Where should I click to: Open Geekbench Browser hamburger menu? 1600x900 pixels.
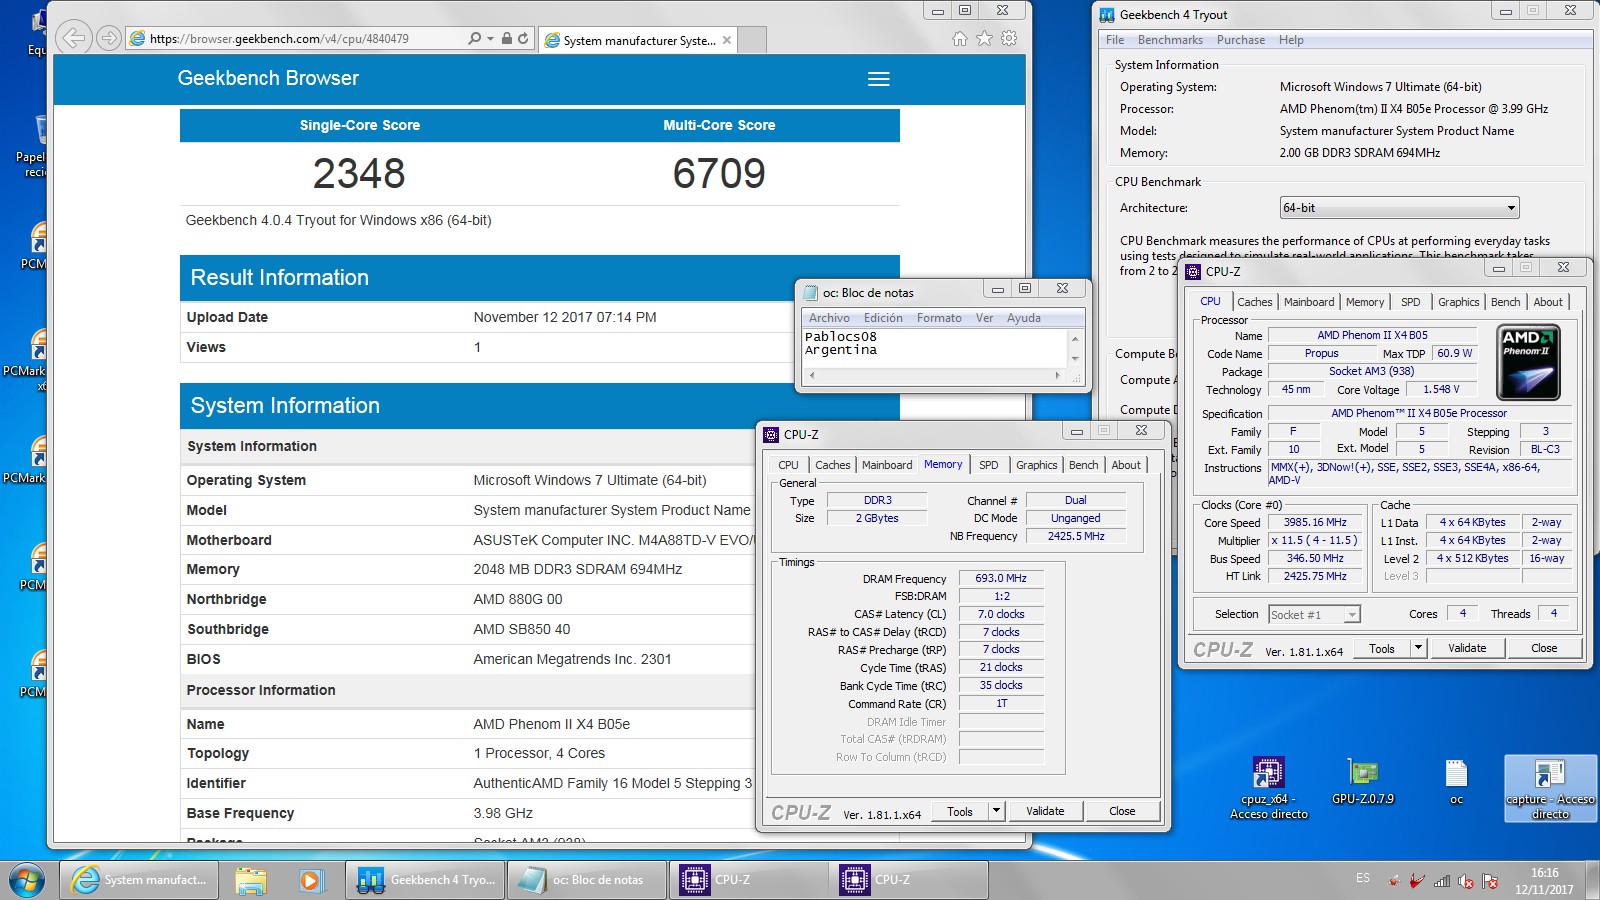pos(879,79)
